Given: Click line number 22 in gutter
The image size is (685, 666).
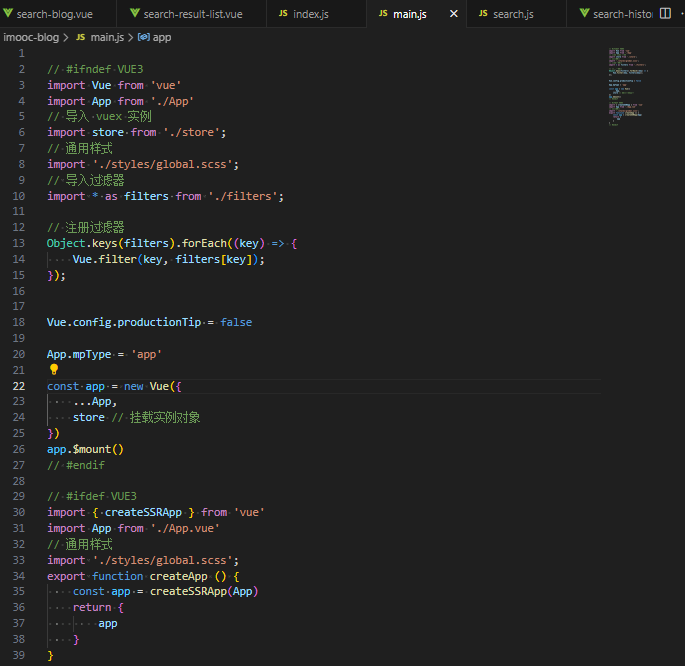Looking at the screenshot, I should click(x=19, y=386).
